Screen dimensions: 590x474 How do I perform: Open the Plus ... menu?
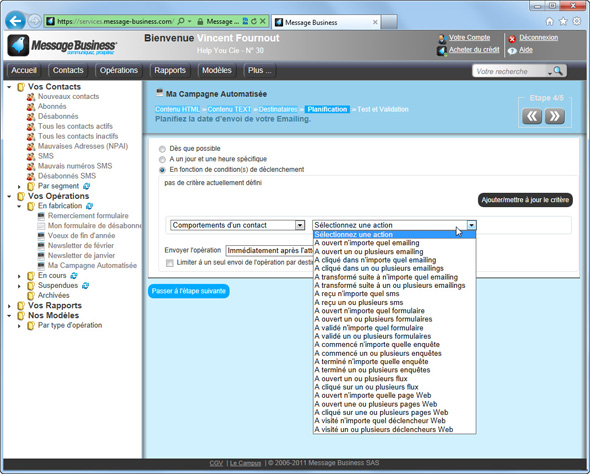(260, 70)
